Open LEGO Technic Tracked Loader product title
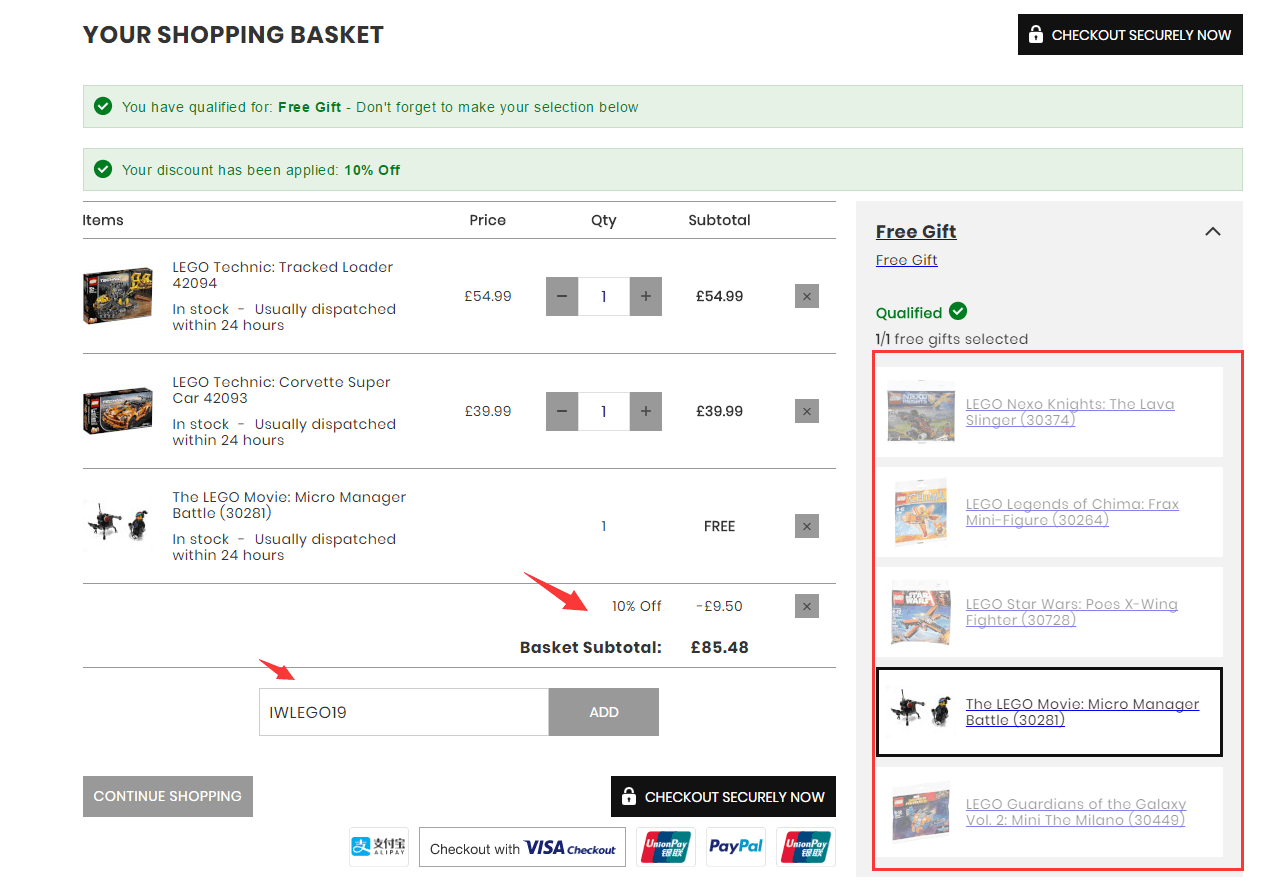This screenshot has width=1279, height=882. pos(283,275)
